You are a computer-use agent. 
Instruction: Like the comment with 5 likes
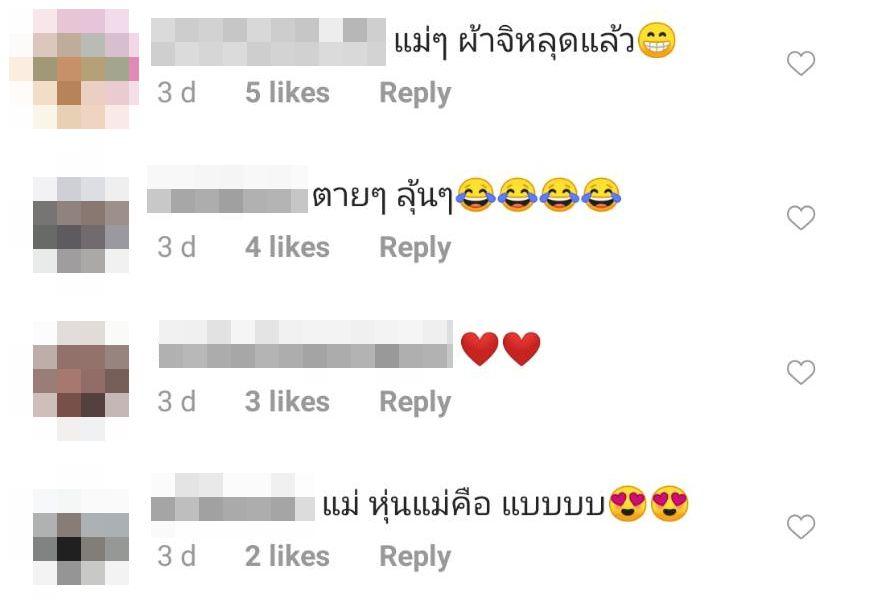(x=801, y=63)
